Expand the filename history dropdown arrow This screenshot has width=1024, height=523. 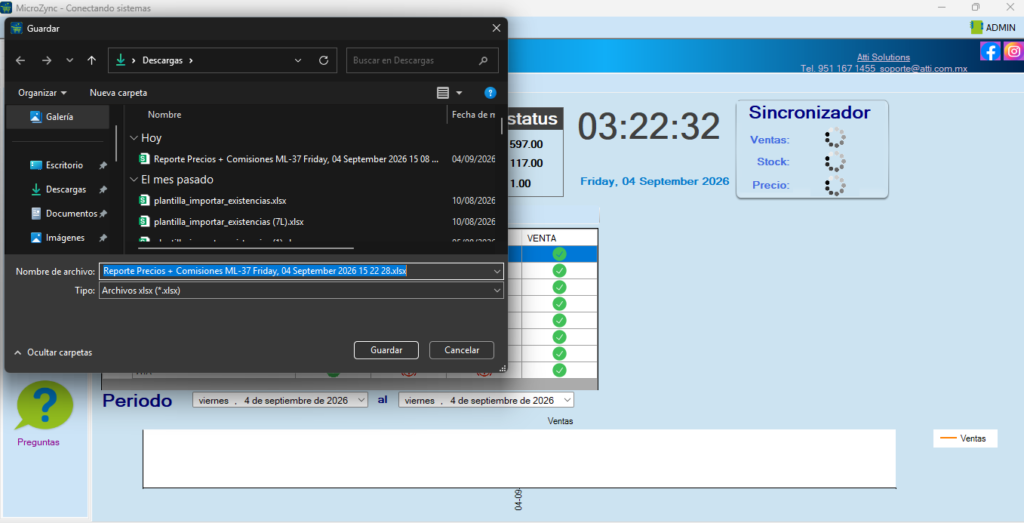[x=497, y=271]
